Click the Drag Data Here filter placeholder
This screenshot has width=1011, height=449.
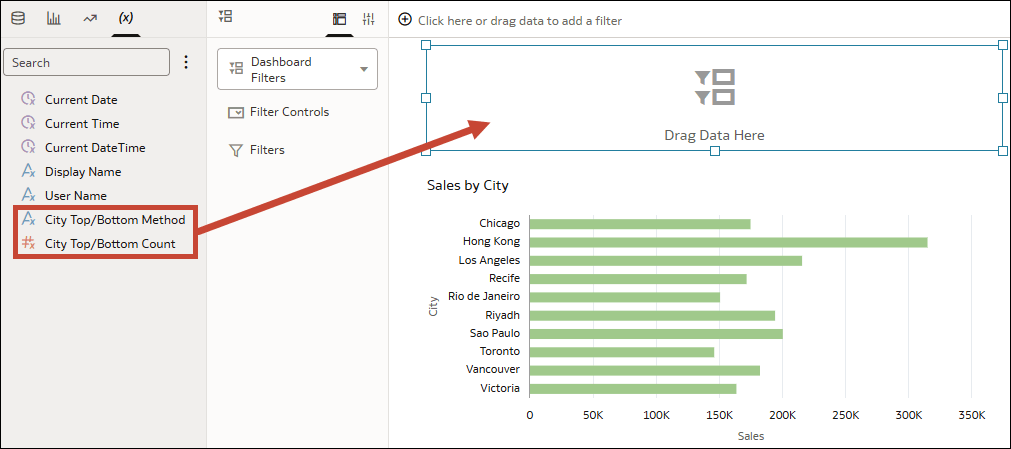pos(714,98)
